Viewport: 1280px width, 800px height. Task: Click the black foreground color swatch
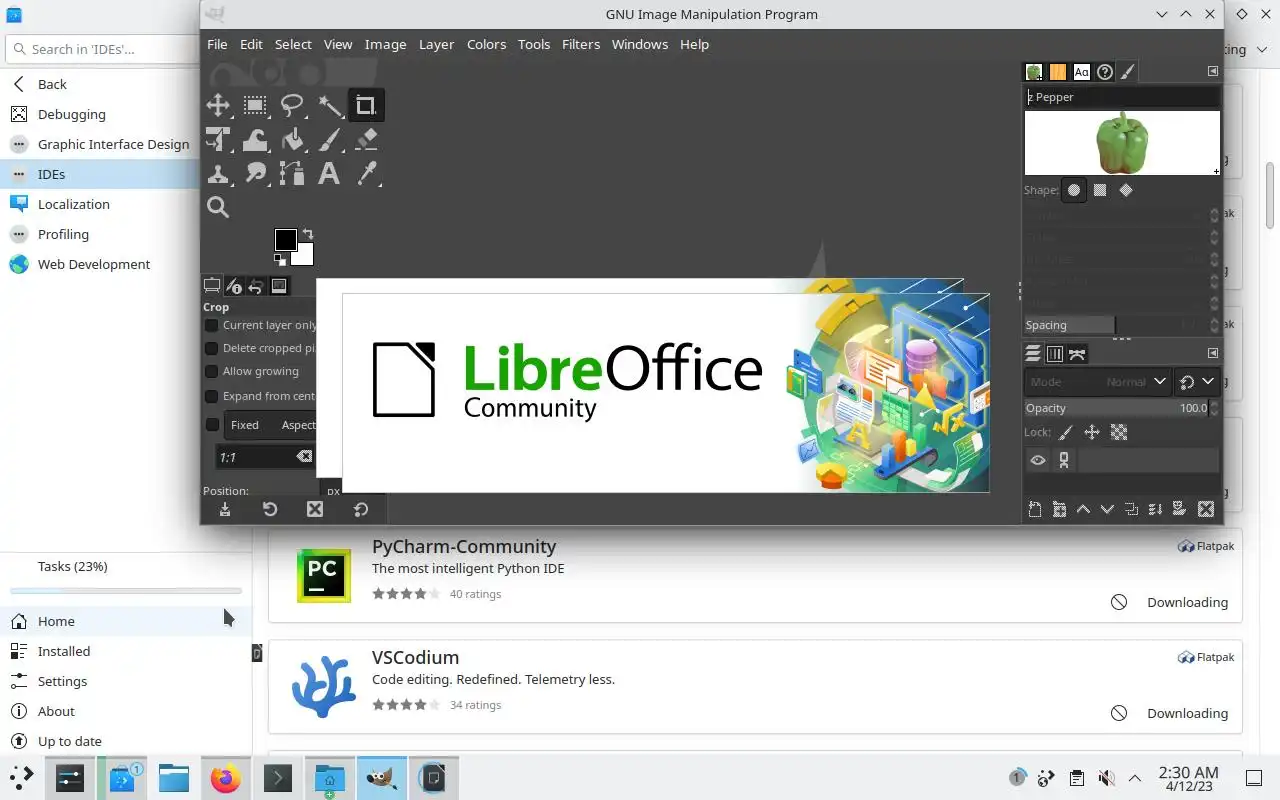point(284,239)
